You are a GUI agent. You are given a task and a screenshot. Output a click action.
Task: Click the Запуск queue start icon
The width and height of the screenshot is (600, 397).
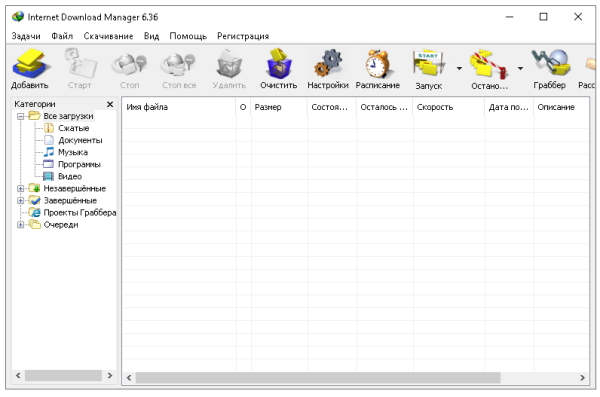(x=429, y=63)
